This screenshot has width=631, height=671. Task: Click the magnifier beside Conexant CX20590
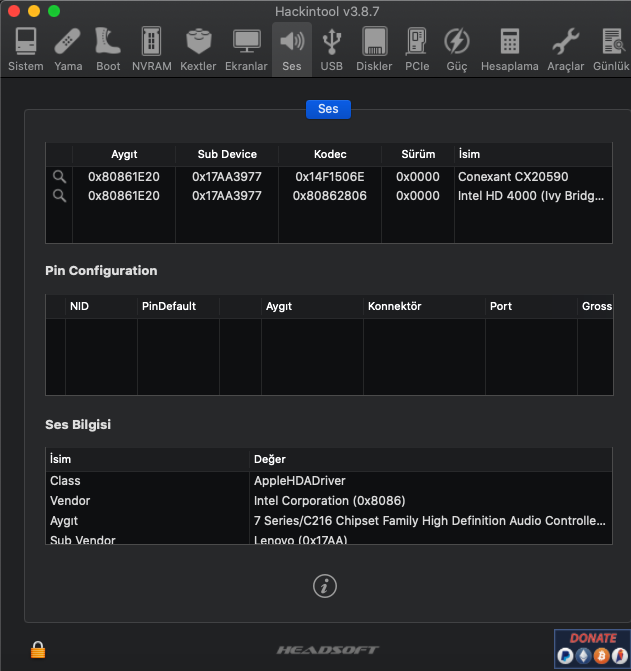(59, 176)
